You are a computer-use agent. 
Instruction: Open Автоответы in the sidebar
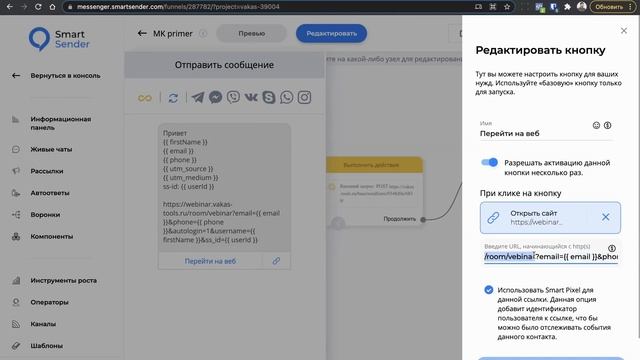[40, 193]
